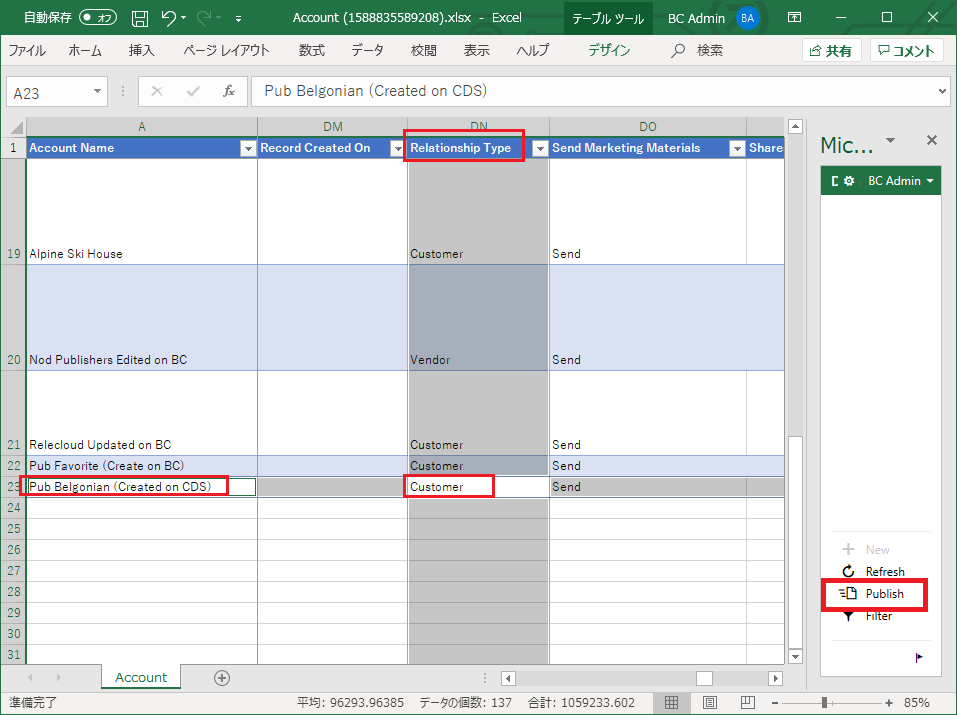Click the horizontal scroll right arrow

776,678
